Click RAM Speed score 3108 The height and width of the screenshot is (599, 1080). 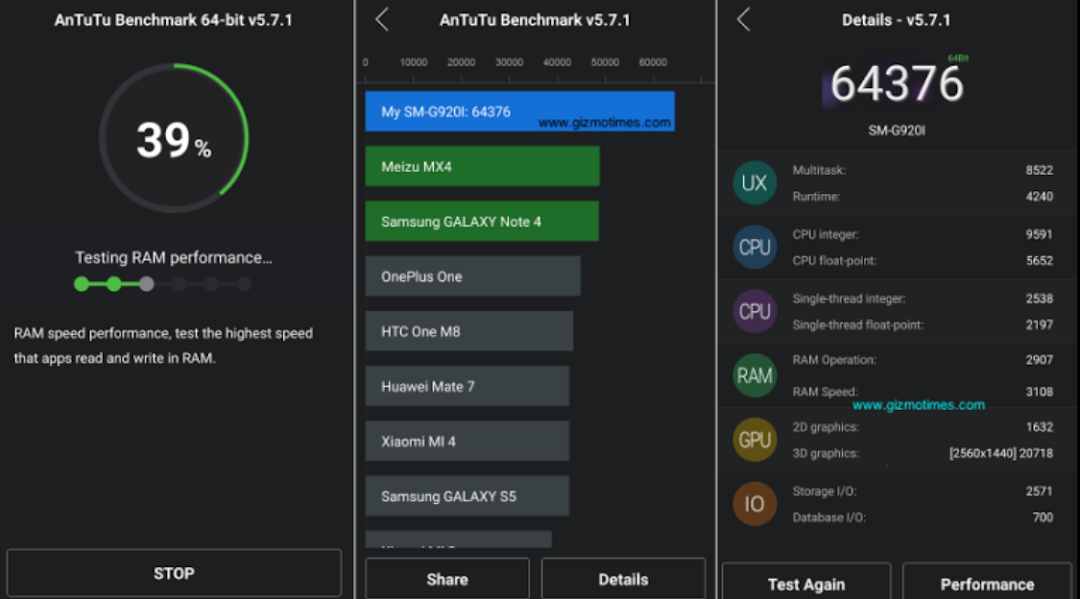click(x=1039, y=392)
